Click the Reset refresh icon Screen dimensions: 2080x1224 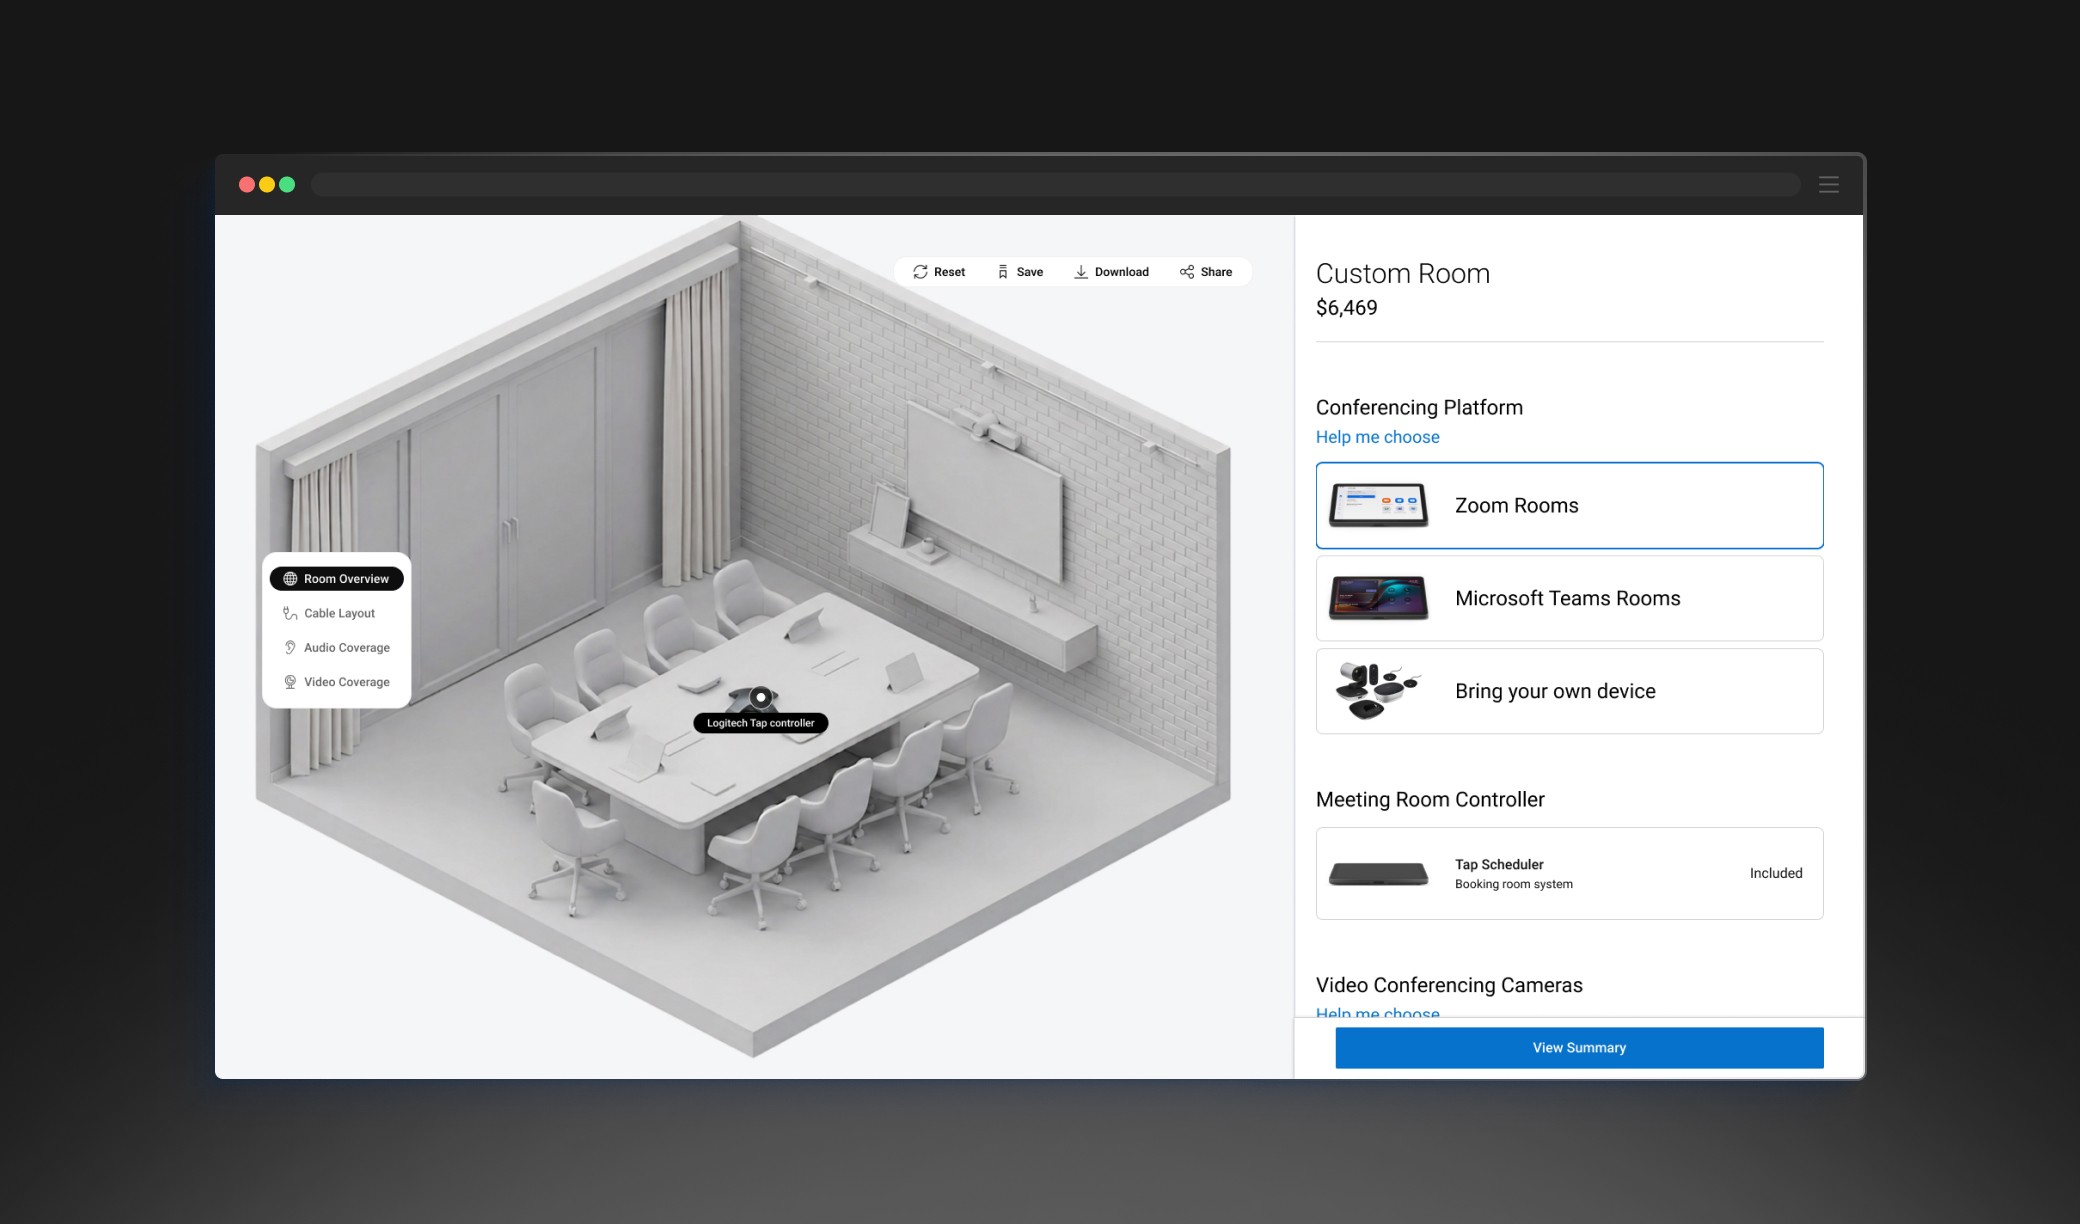coord(920,272)
